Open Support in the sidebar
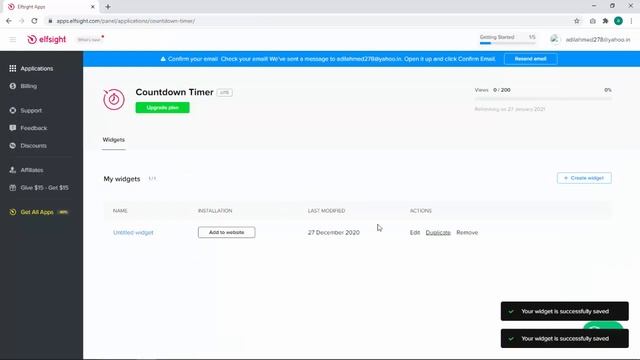The image size is (640, 360). click(31, 111)
